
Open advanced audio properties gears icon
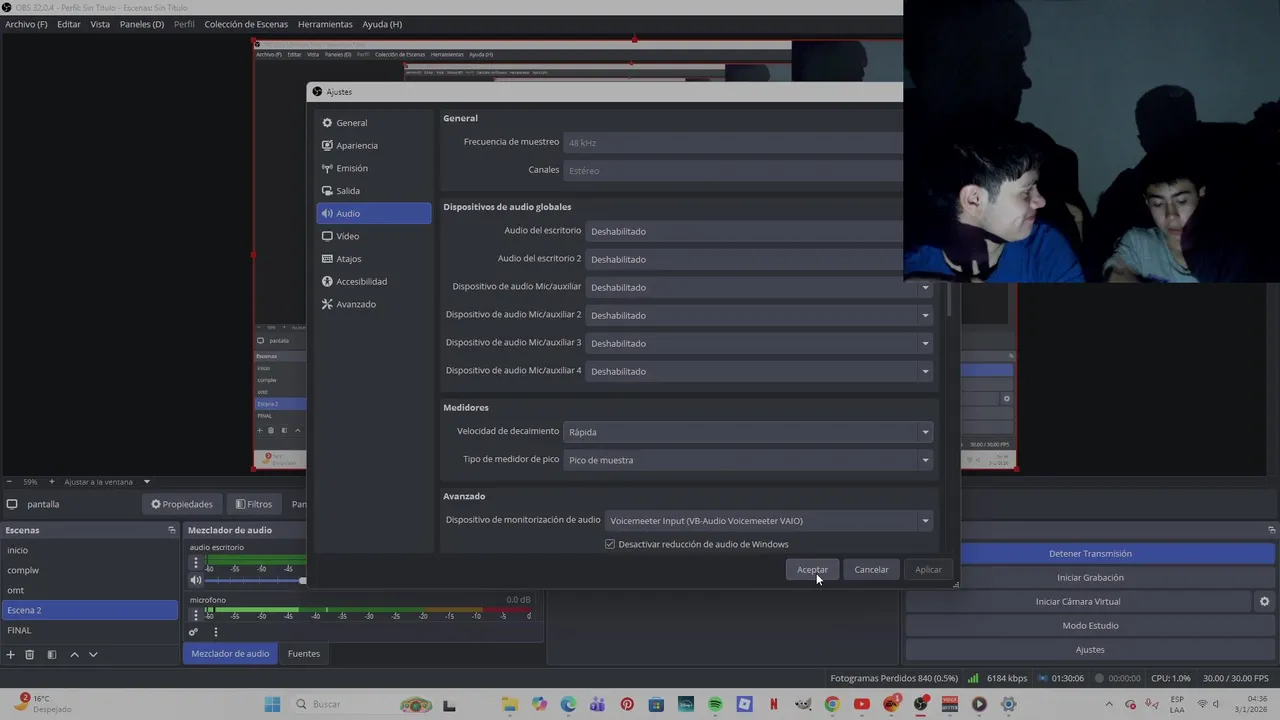pos(194,632)
